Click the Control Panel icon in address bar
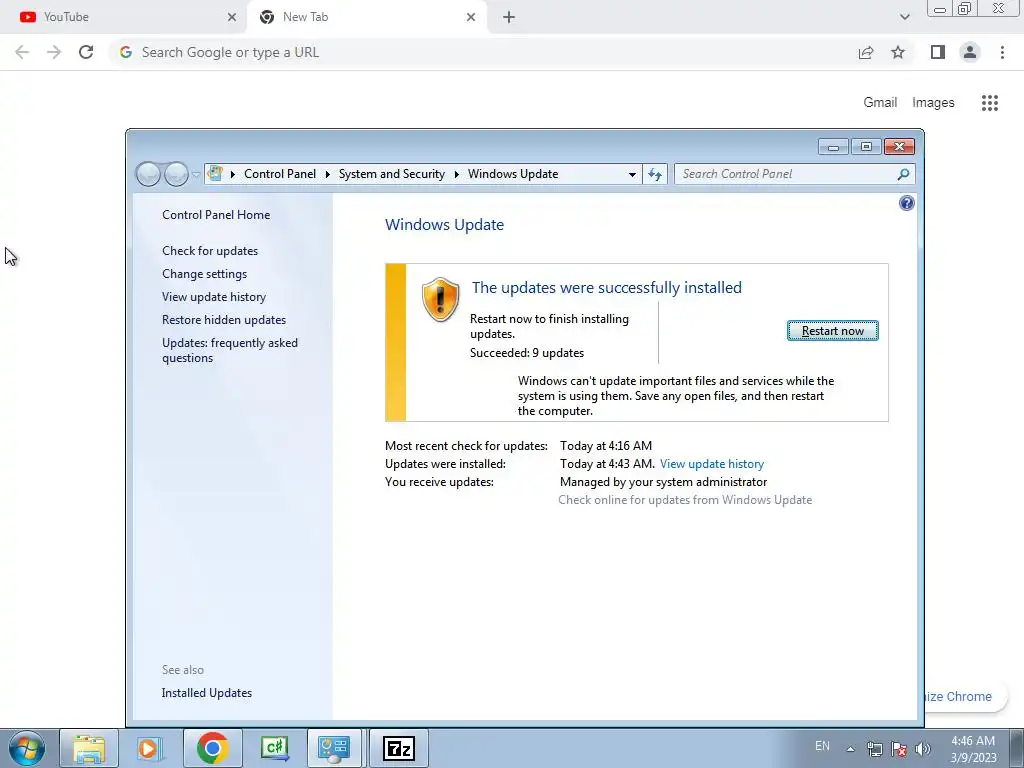The image size is (1024, 768). click(x=215, y=174)
